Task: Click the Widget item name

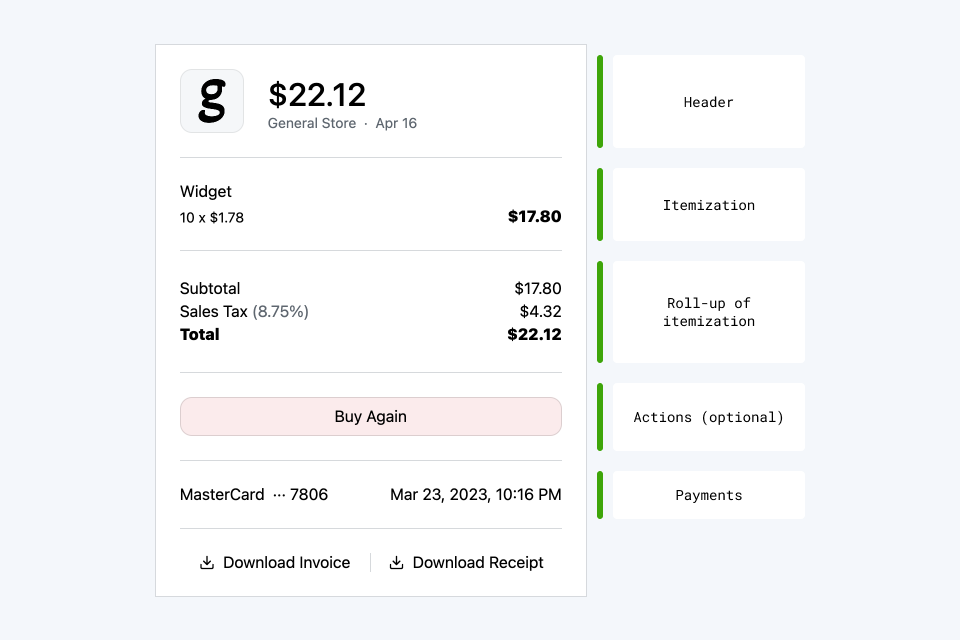Action: [206, 191]
